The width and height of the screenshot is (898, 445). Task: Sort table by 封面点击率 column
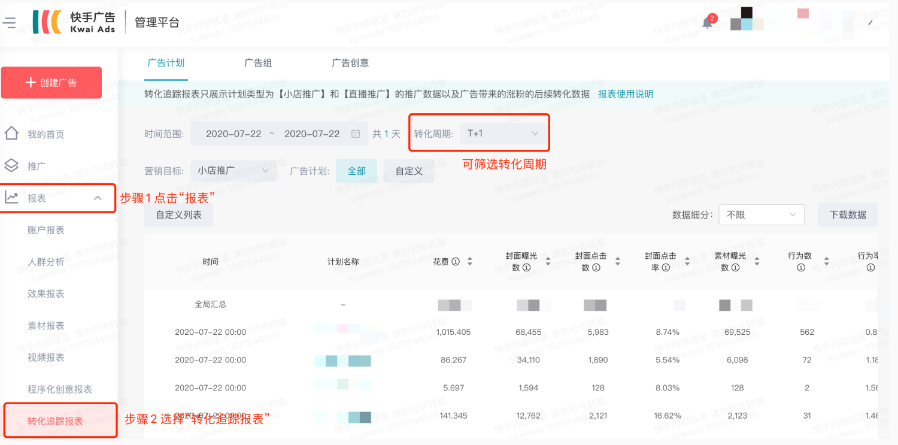687,262
